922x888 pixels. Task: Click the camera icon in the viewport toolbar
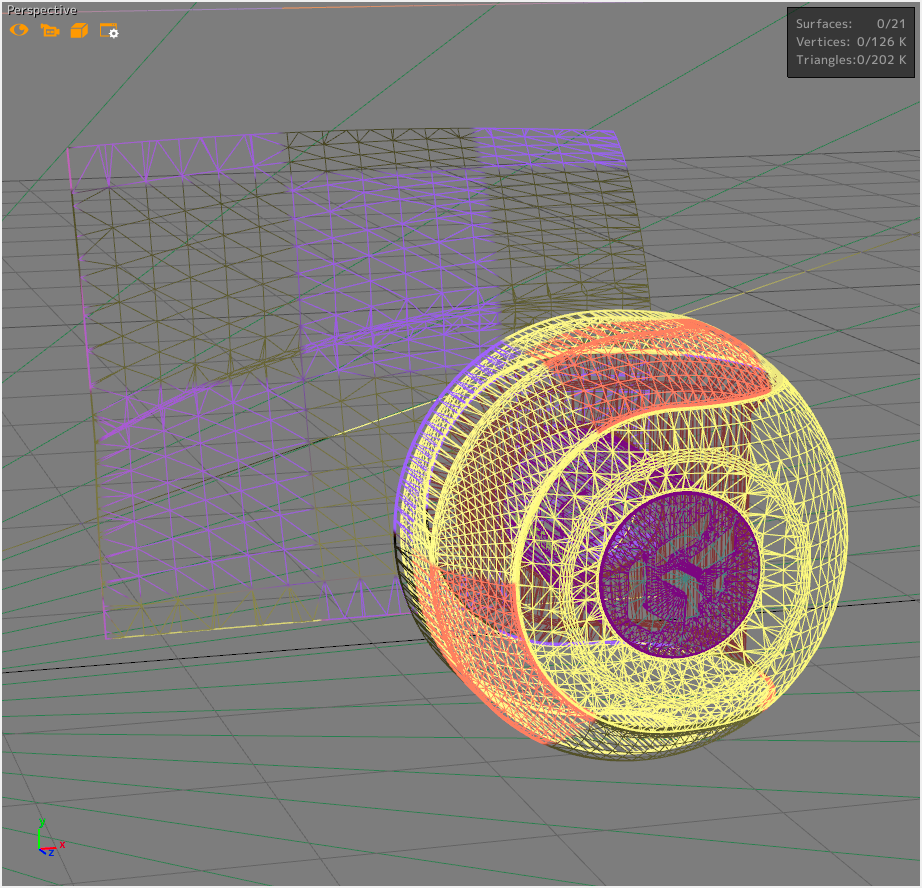click(x=50, y=31)
